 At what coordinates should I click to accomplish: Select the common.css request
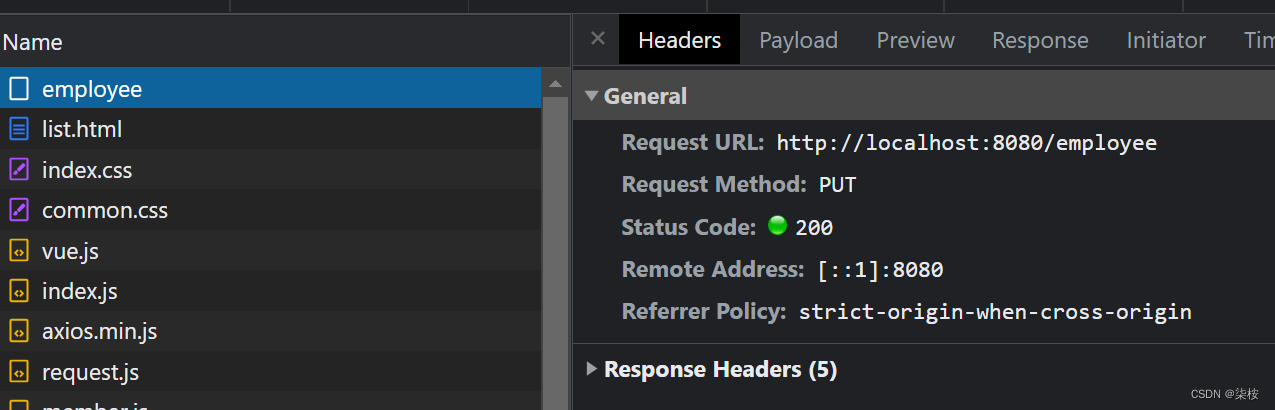[271, 210]
